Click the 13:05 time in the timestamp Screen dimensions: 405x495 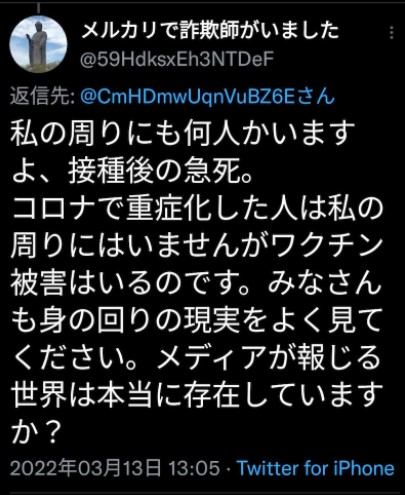(x=194, y=468)
